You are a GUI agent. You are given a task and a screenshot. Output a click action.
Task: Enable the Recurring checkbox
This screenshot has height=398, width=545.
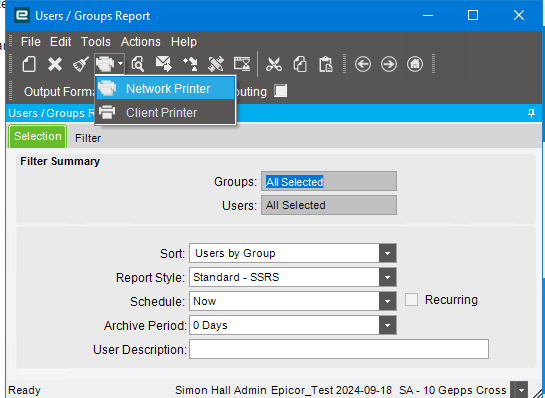click(411, 300)
